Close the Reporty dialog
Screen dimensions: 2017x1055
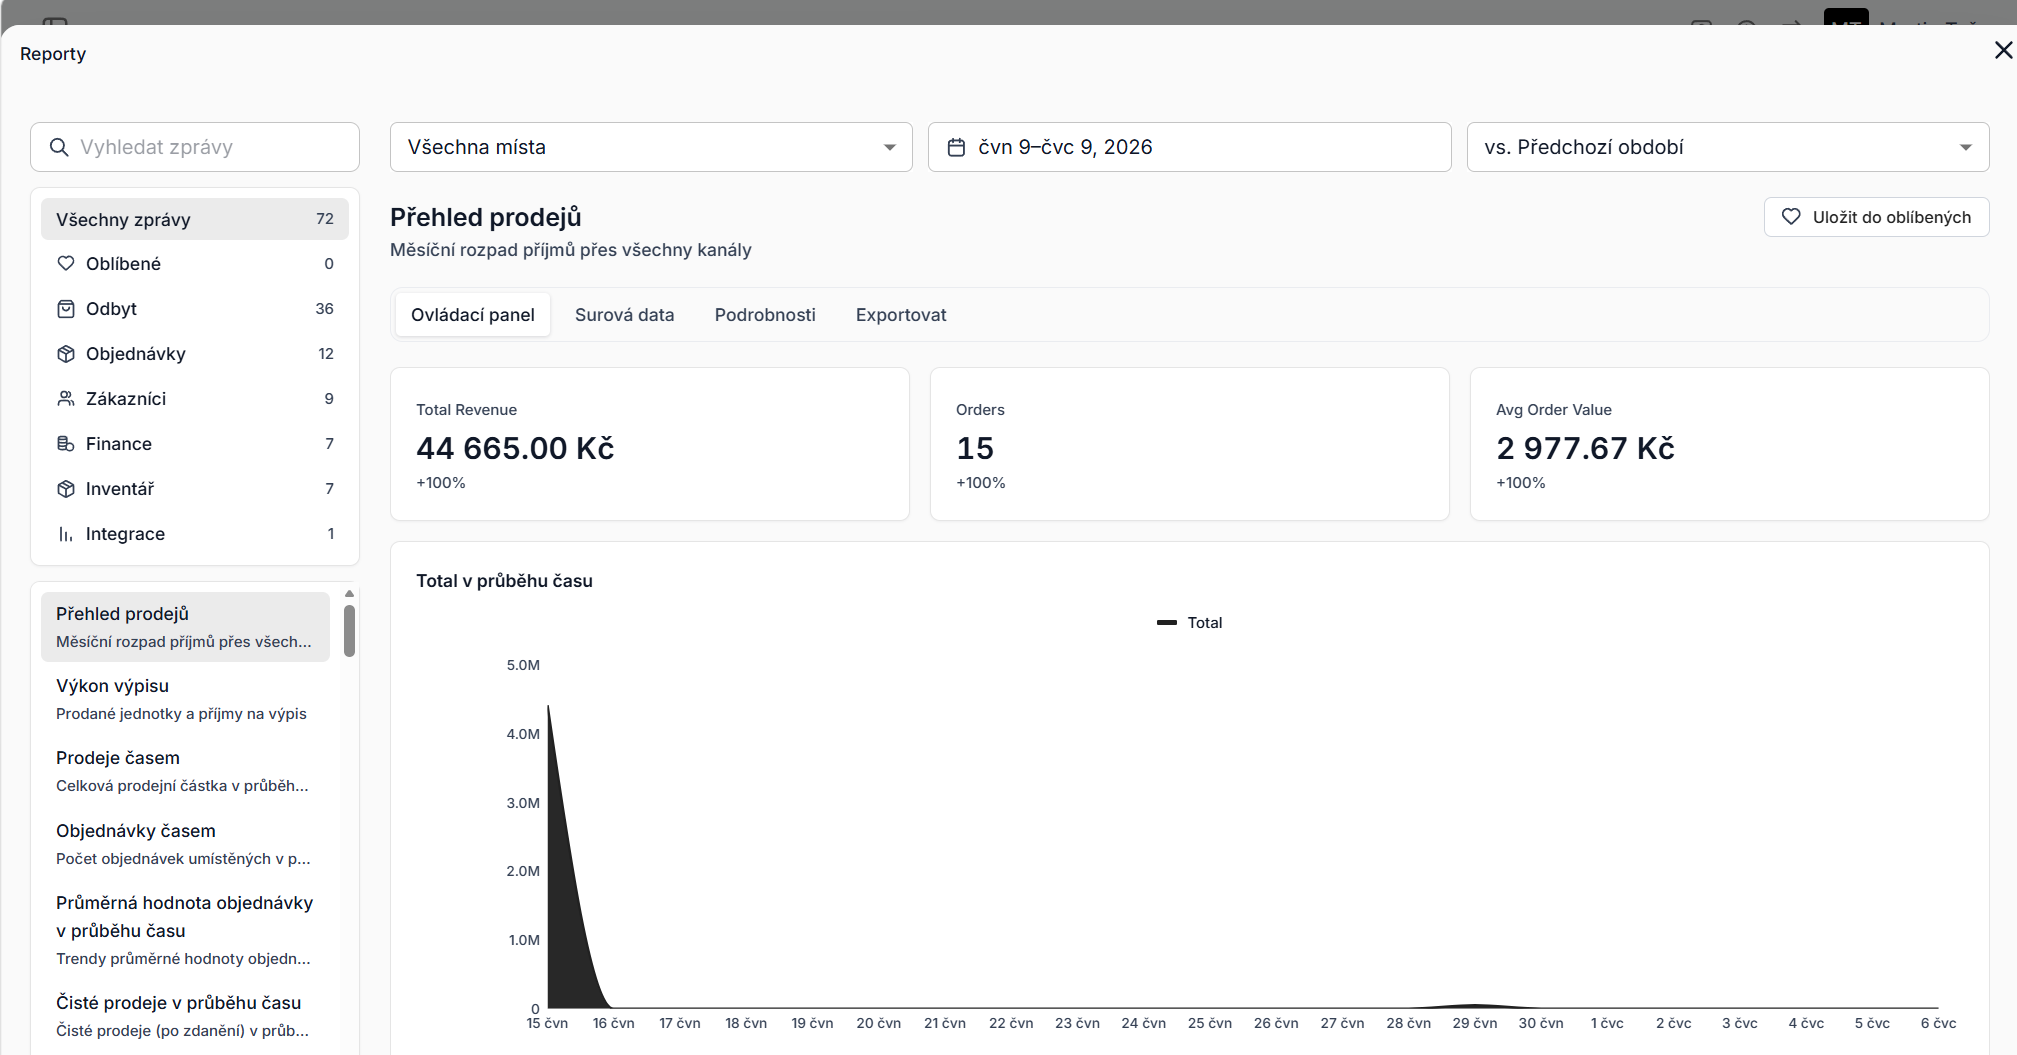click(2003, 50)
